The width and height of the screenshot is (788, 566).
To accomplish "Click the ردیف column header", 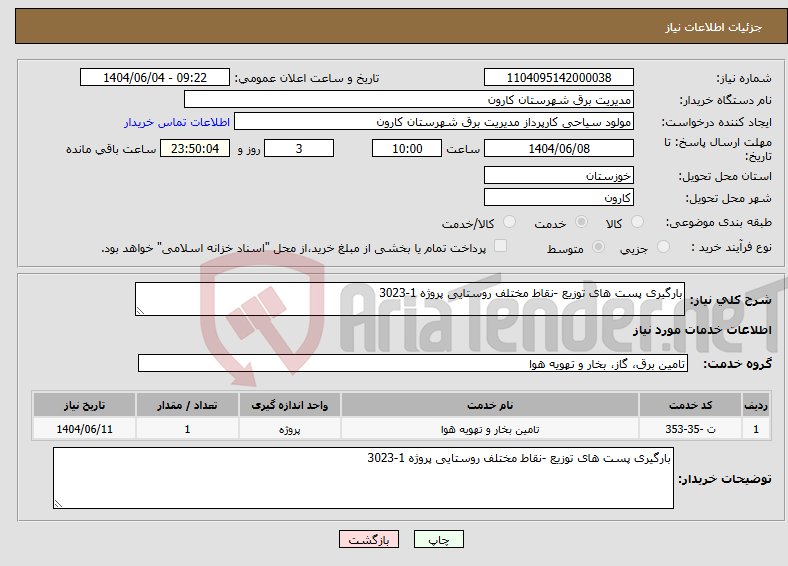I will 756,405.
